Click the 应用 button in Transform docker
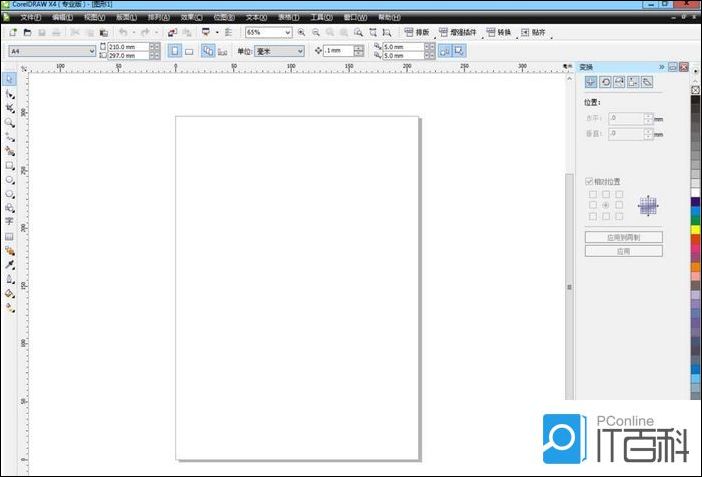The image size is (702, 477). click(x=623, y=251)
